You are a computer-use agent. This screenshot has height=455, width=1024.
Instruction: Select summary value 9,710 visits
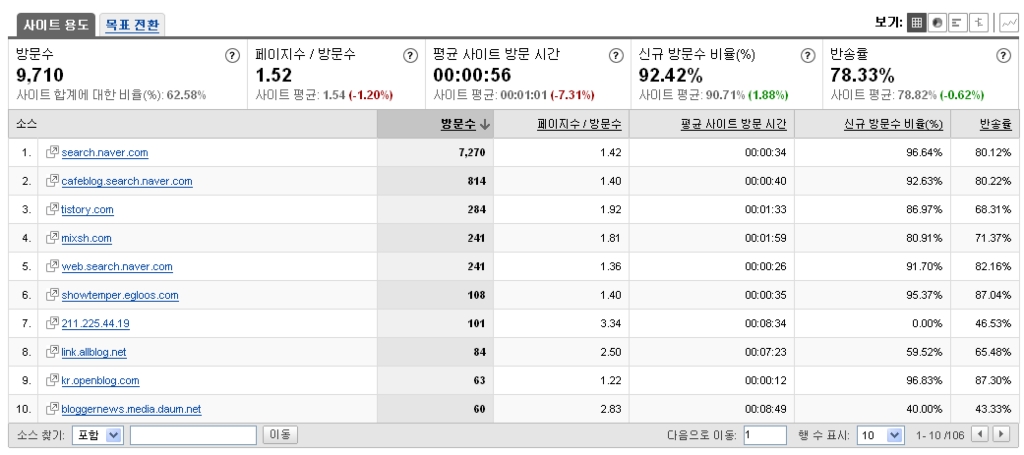tap(40, 75)
